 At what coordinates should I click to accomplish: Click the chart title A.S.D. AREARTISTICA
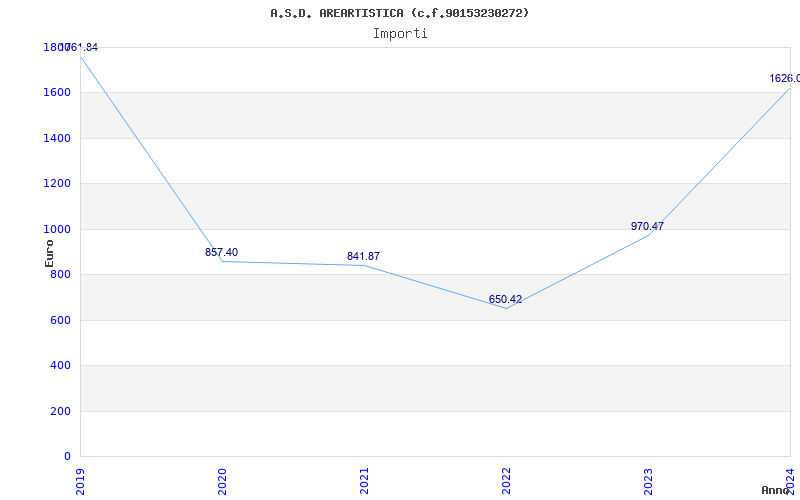[399, 13]
